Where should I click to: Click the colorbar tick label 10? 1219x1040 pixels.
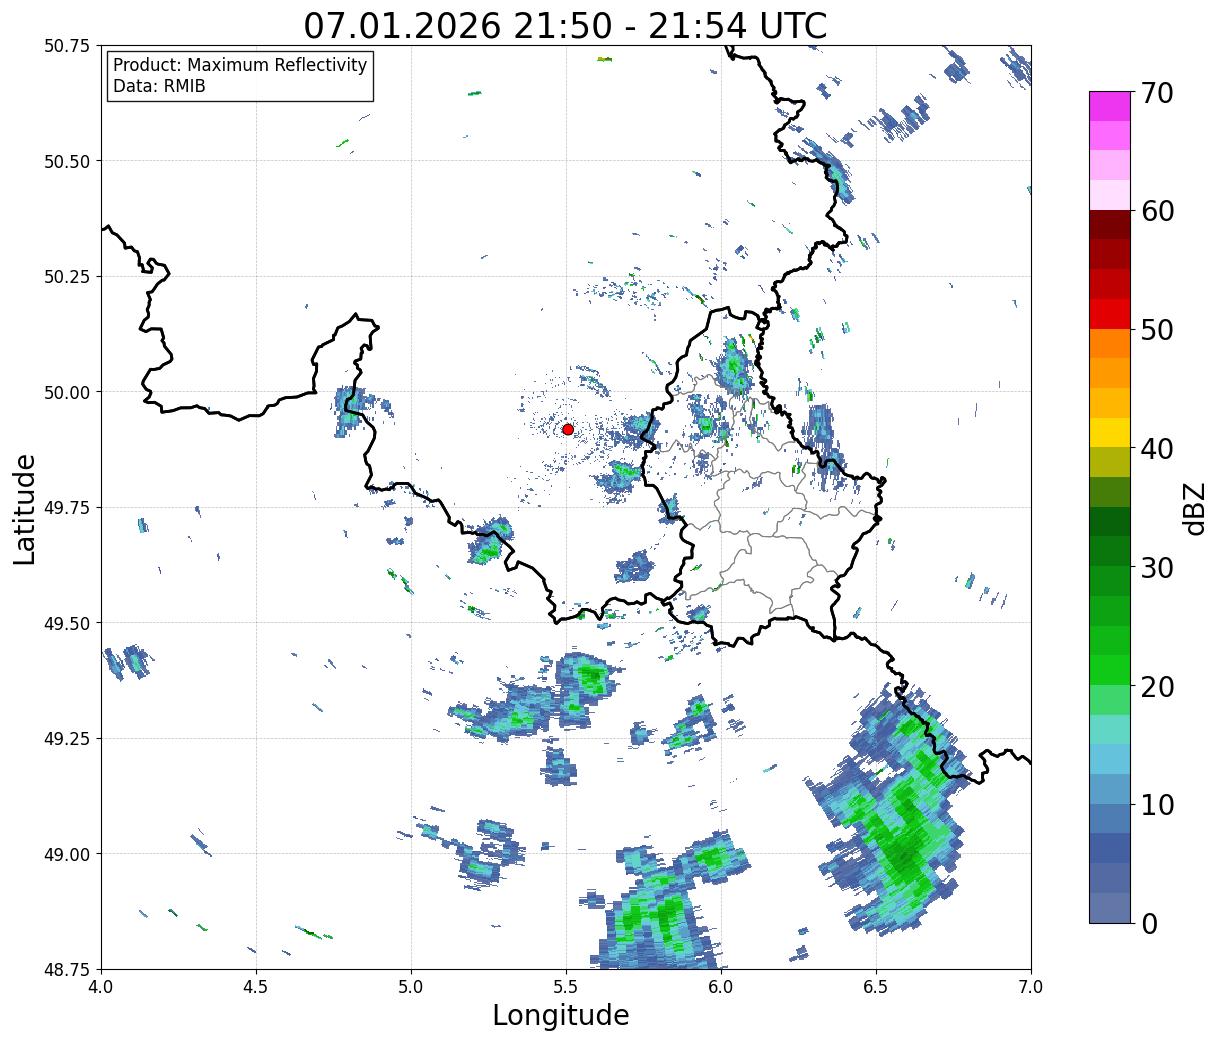[1157, 805]
